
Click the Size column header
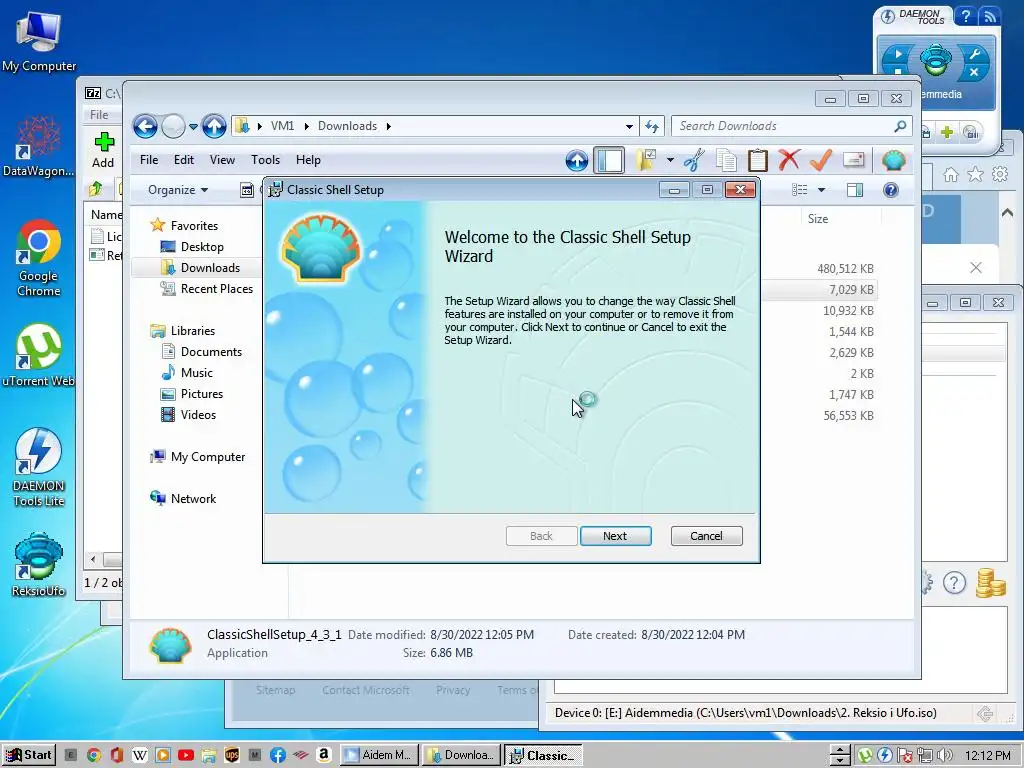coord(818,219)
